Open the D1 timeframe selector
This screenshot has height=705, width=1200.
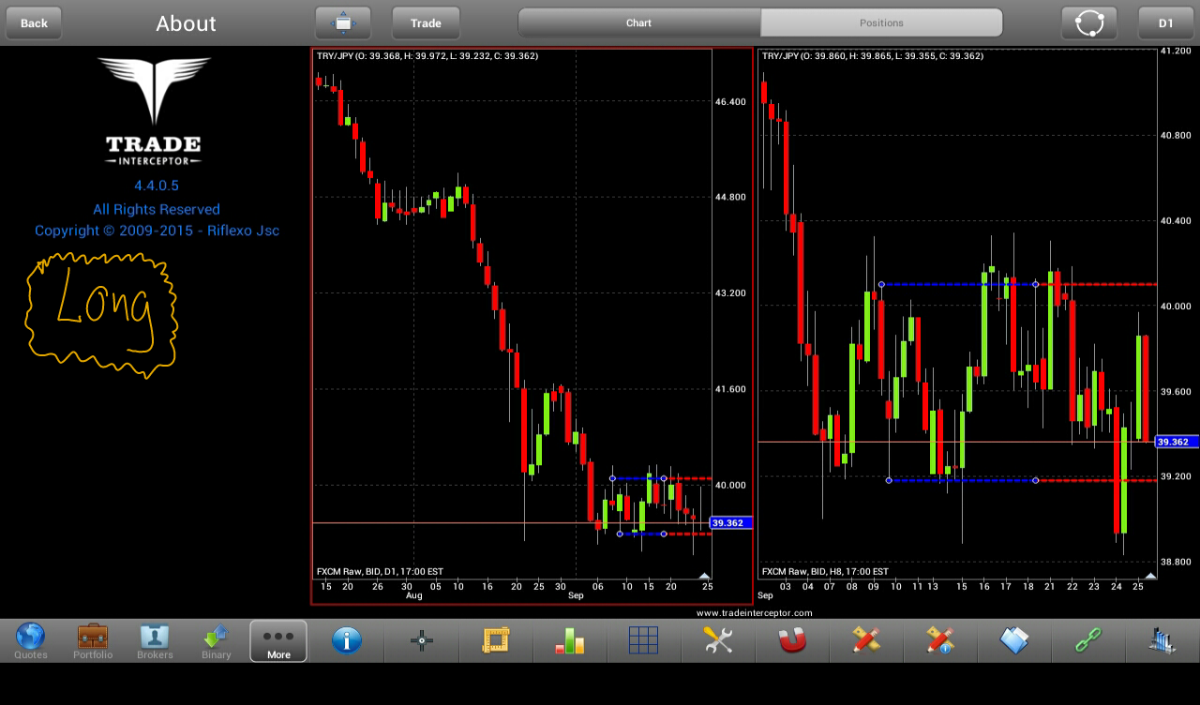1166,23
